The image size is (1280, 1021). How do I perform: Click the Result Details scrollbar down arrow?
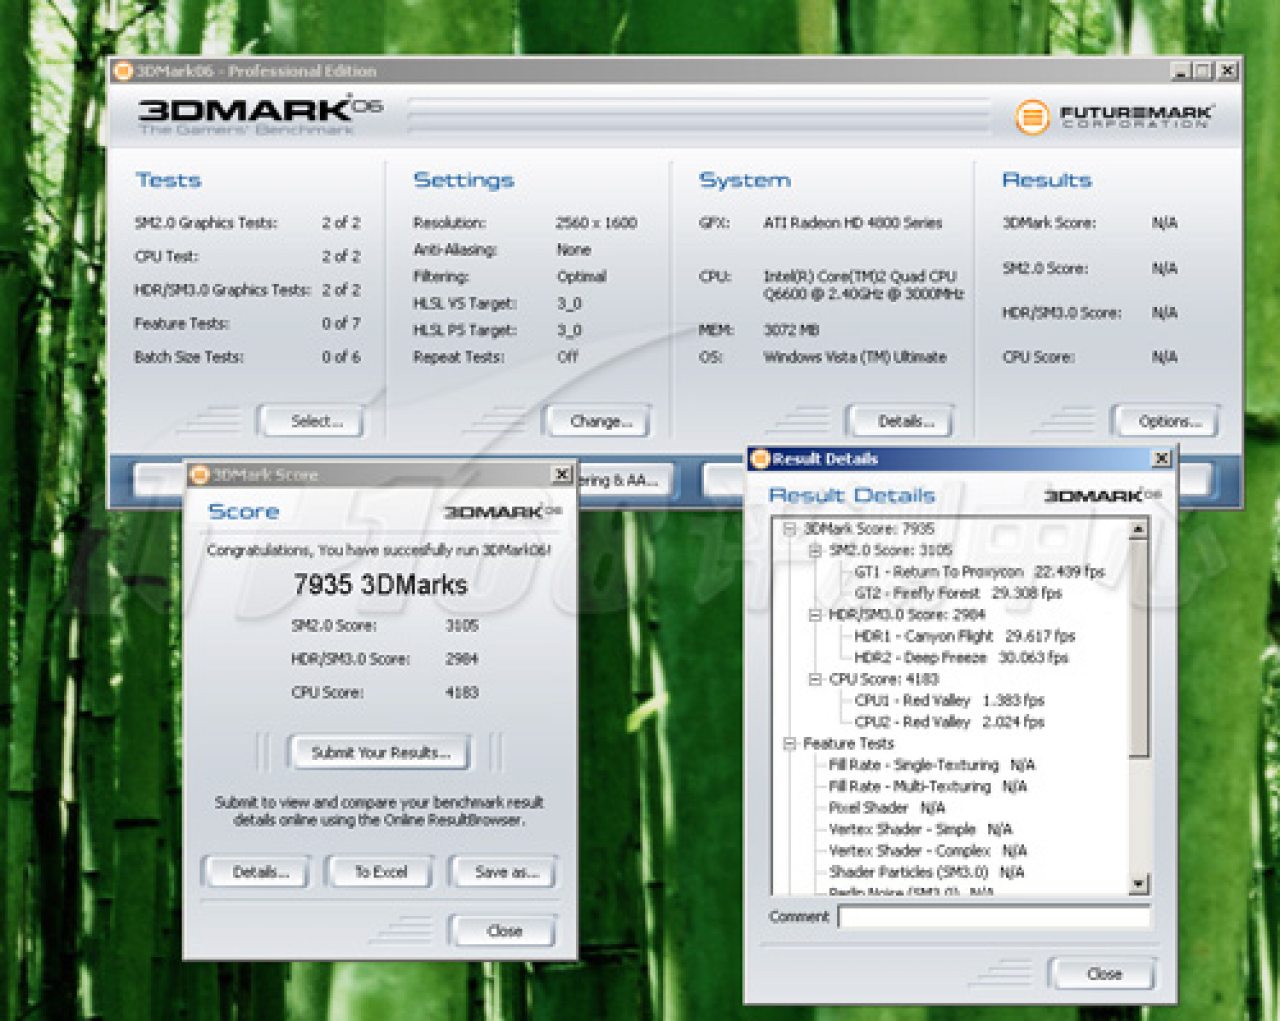point(1139,884)
